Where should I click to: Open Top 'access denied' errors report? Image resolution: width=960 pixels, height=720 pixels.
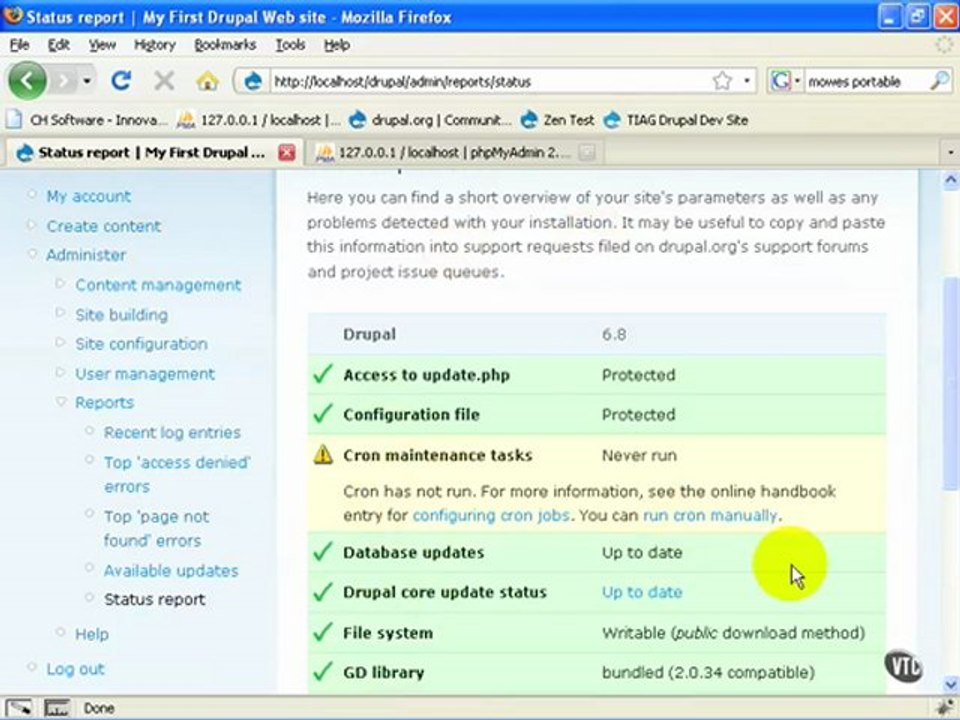[177, 474]
